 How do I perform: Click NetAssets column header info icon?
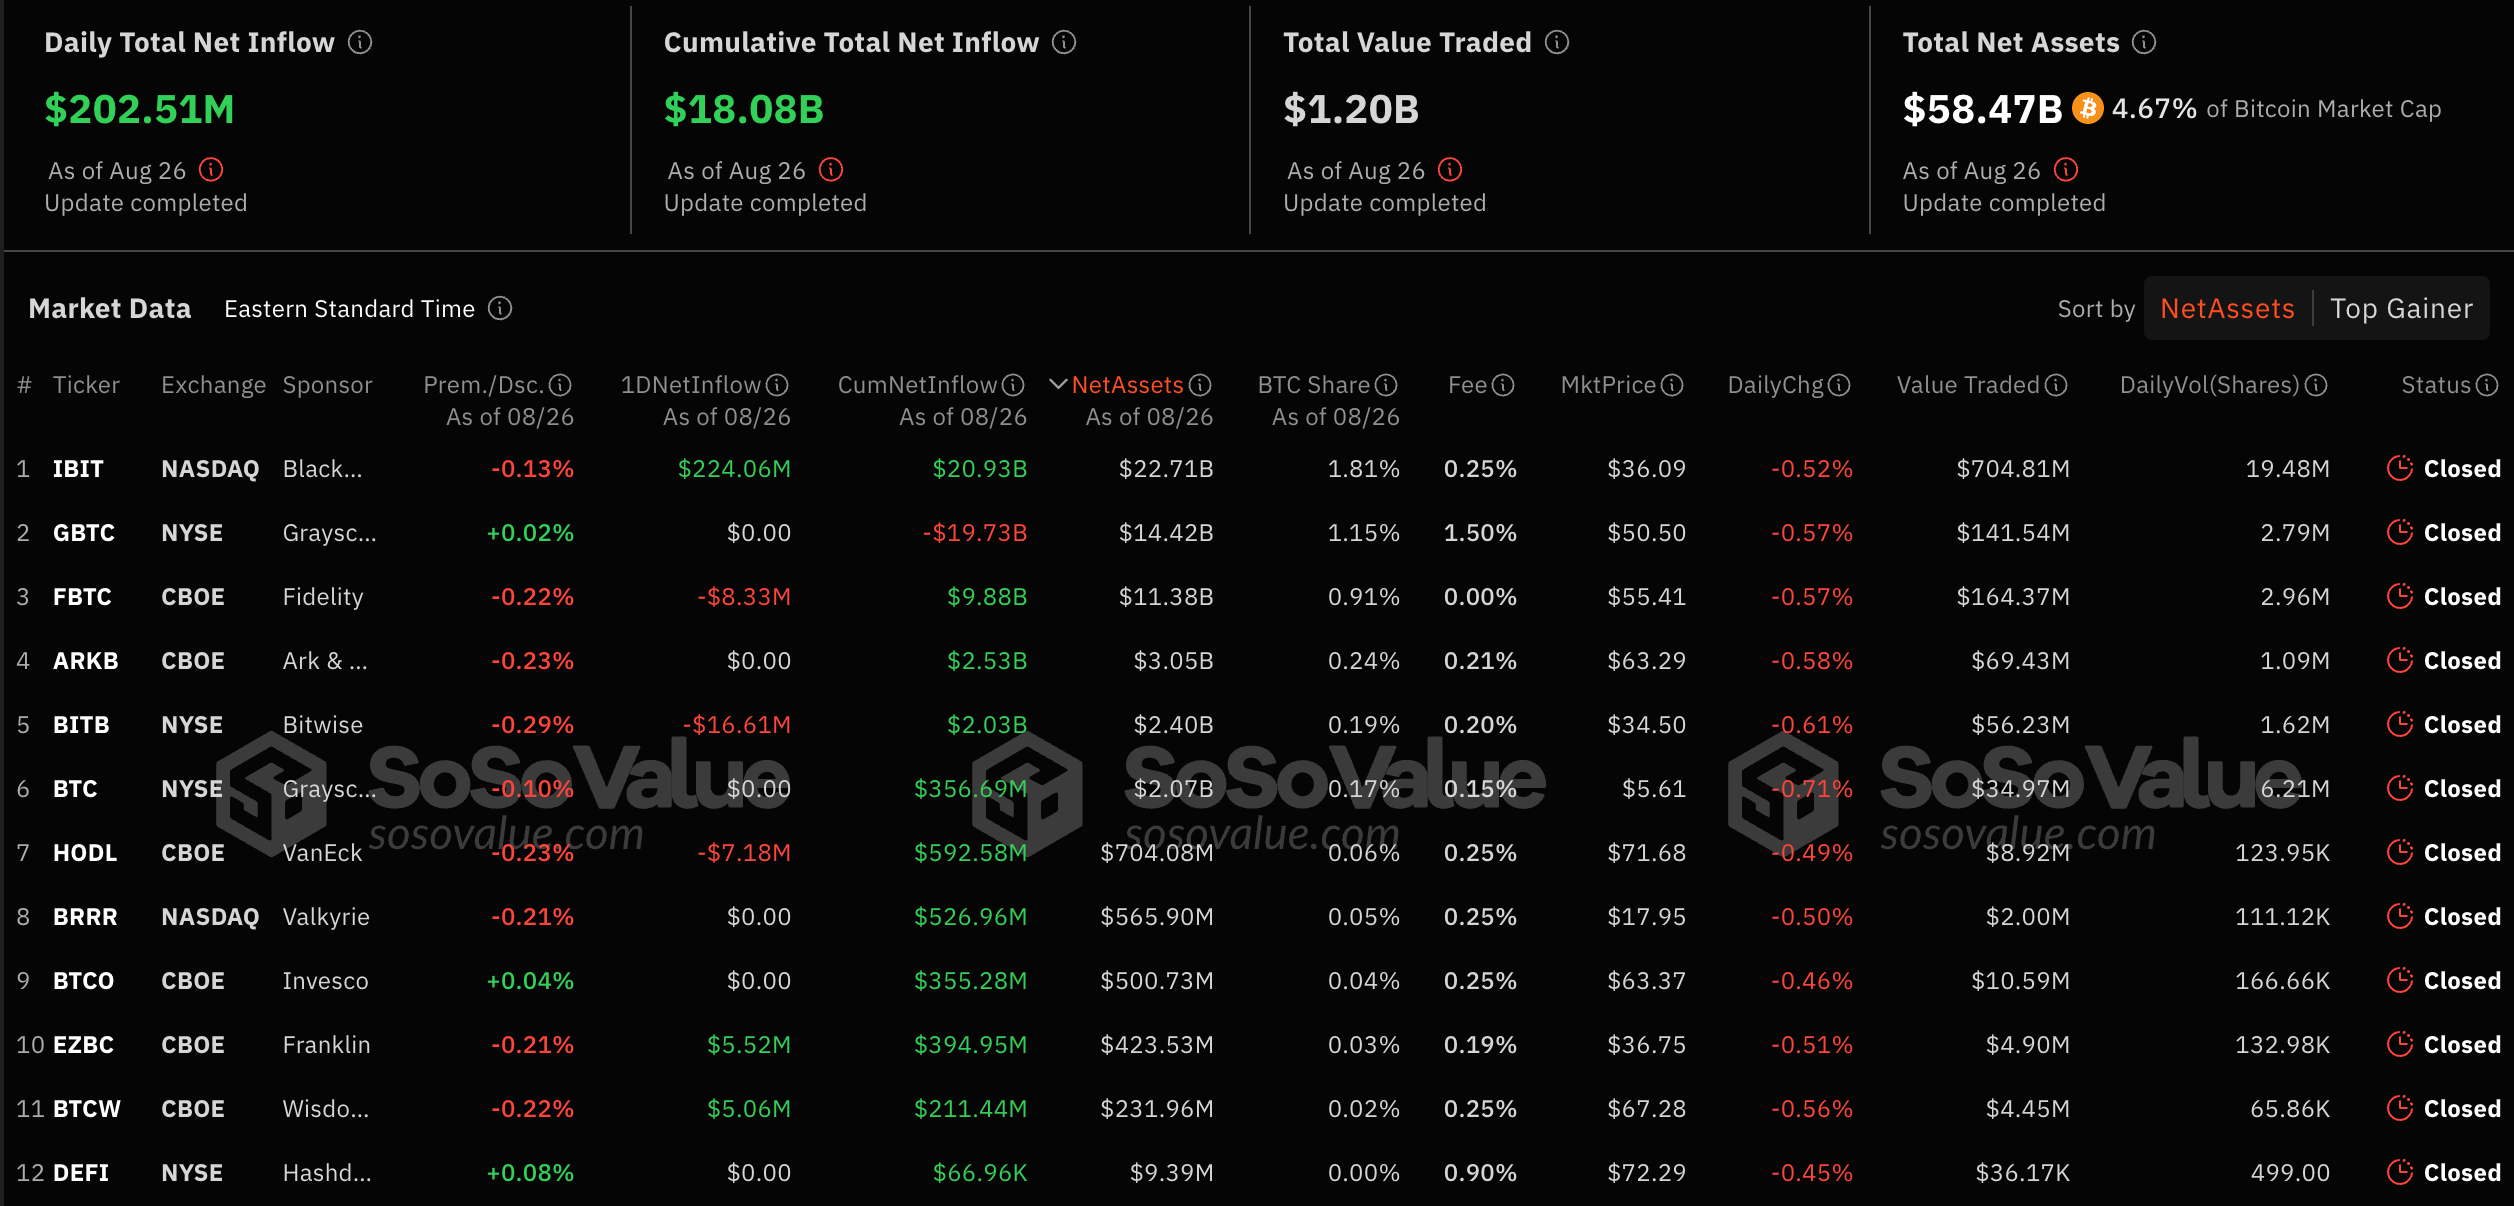[1201, 385]
